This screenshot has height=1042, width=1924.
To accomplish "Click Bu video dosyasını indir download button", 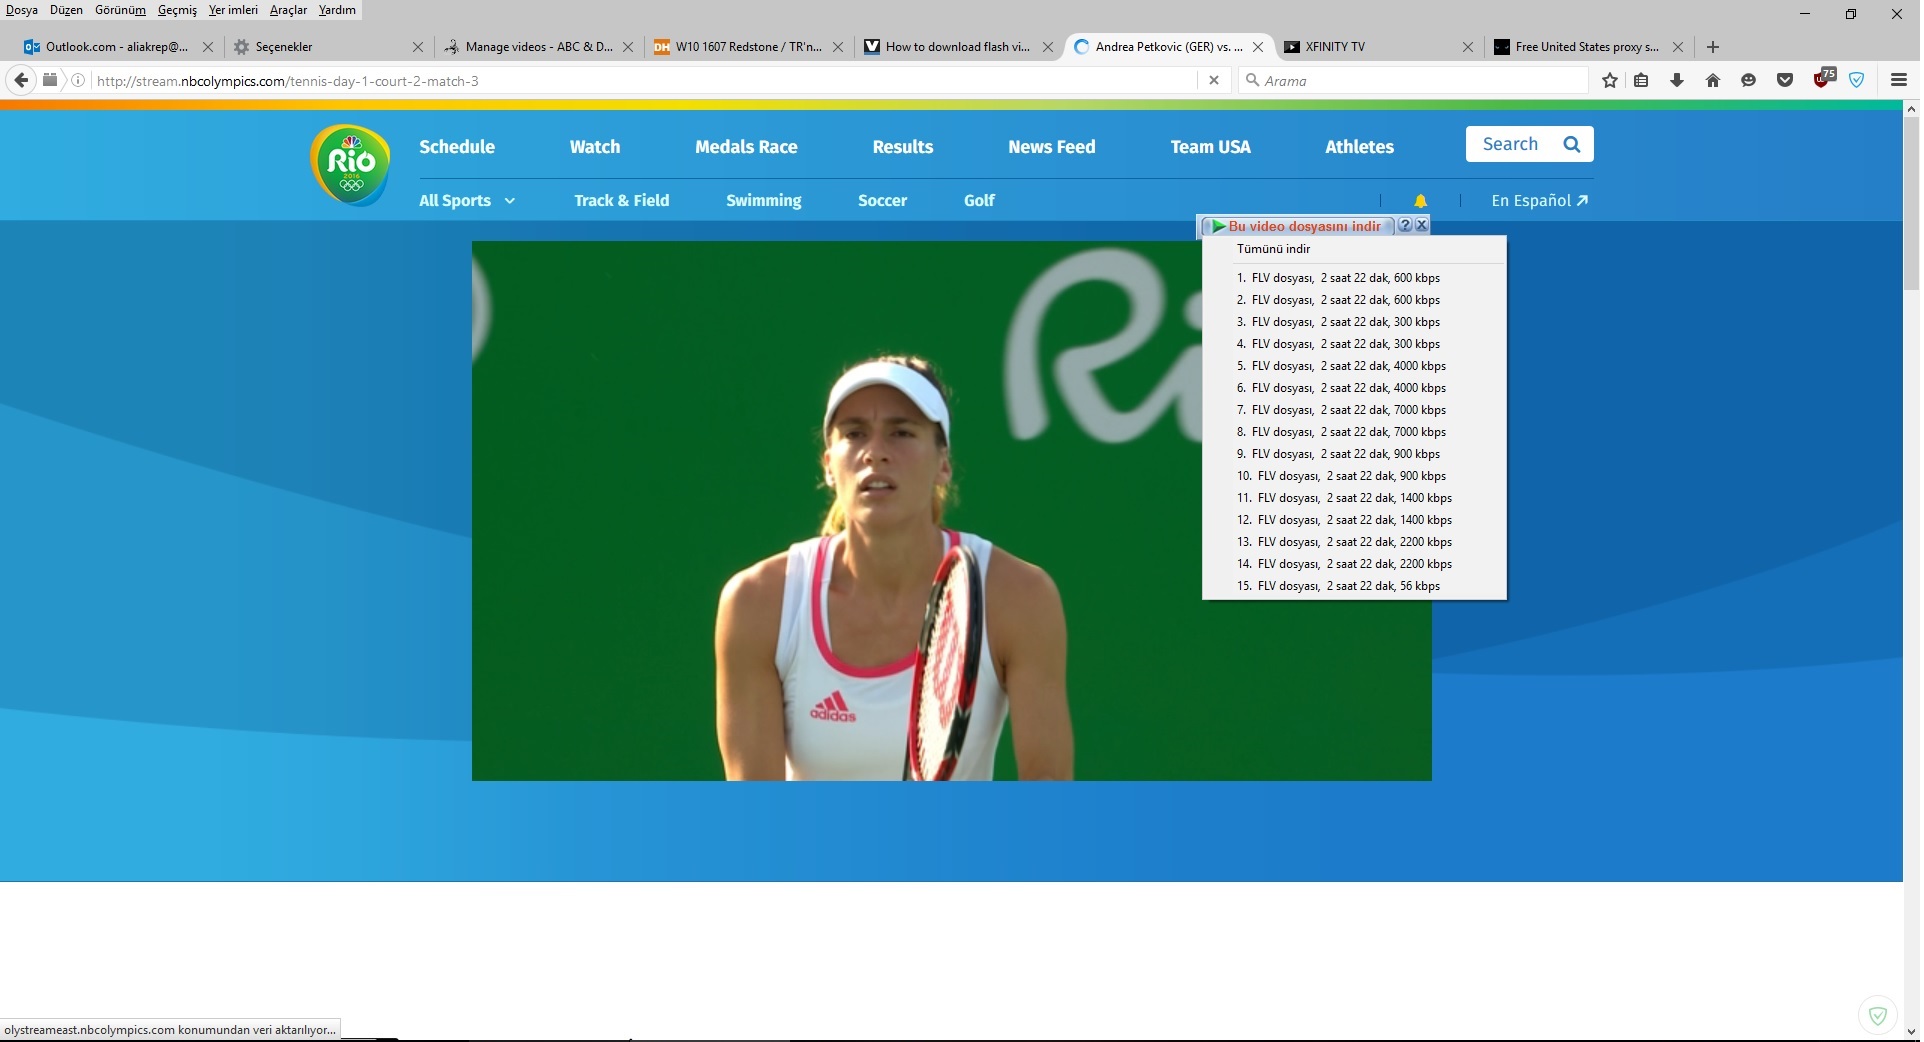I will pyautogui.click(x=1296, y=225).
